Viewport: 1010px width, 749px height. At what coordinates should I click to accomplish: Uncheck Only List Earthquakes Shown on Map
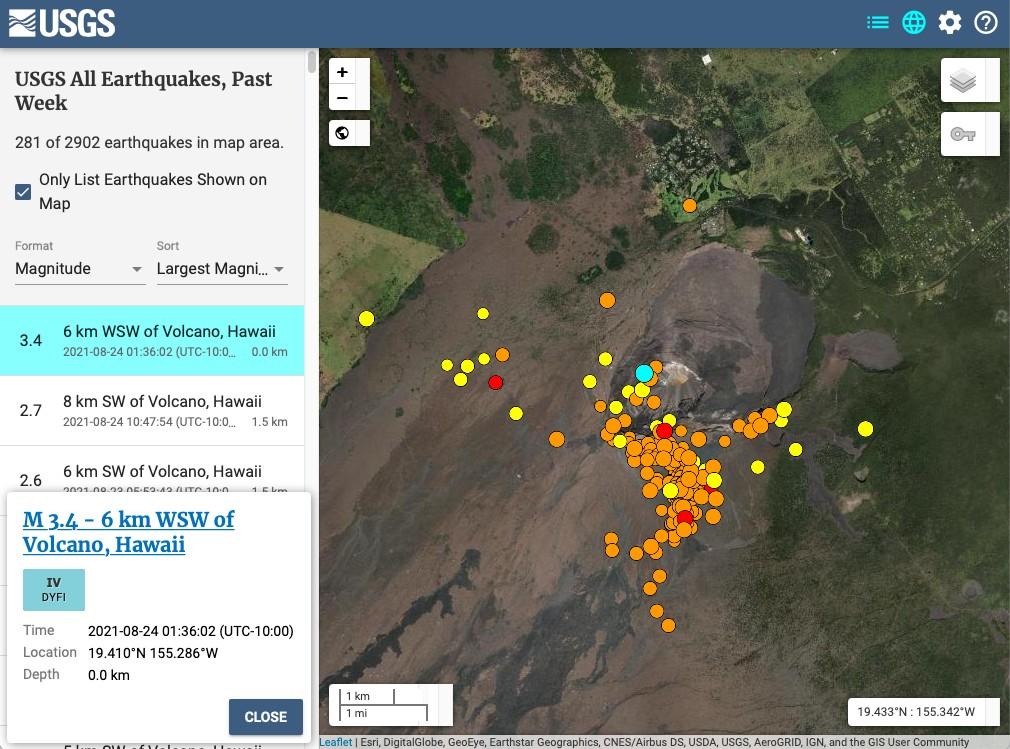(23, 192)
